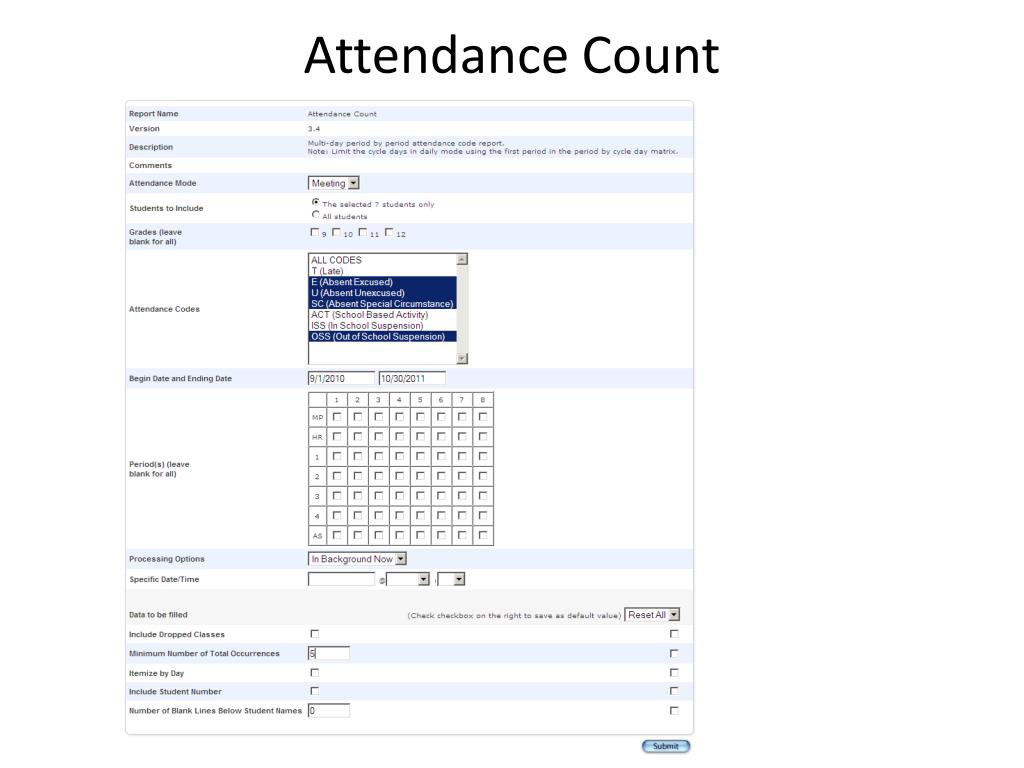
Task: Tick the grade 11 checkbox
Action: [362, 232]
